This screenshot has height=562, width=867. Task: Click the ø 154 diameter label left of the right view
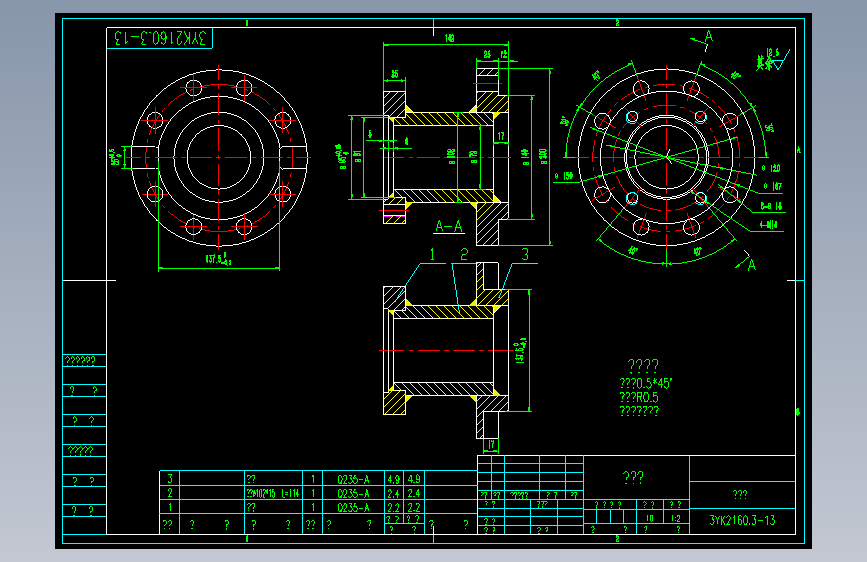[x=563, y=176]
